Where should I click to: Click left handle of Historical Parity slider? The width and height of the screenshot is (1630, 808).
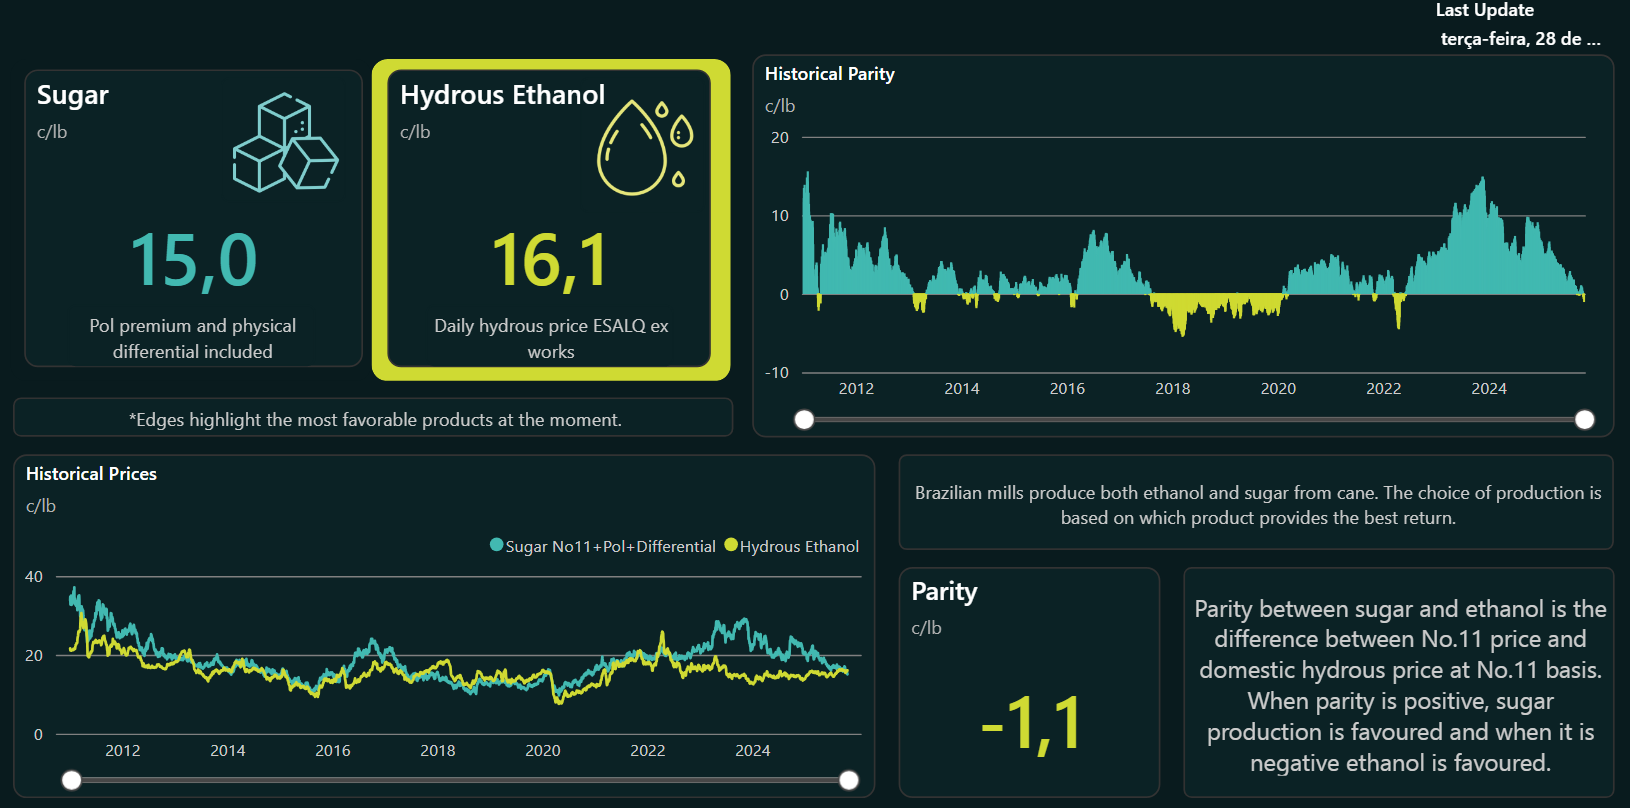(804, 420)
